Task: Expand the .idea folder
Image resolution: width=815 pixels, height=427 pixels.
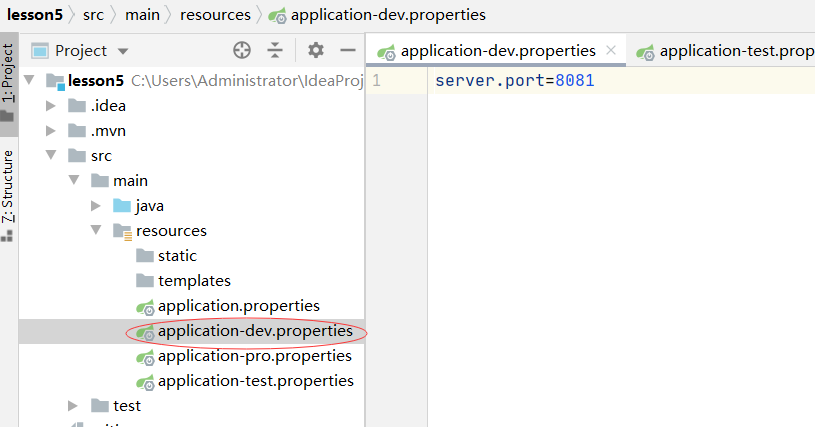Action: pyautogui.click(x=51, y=105)
